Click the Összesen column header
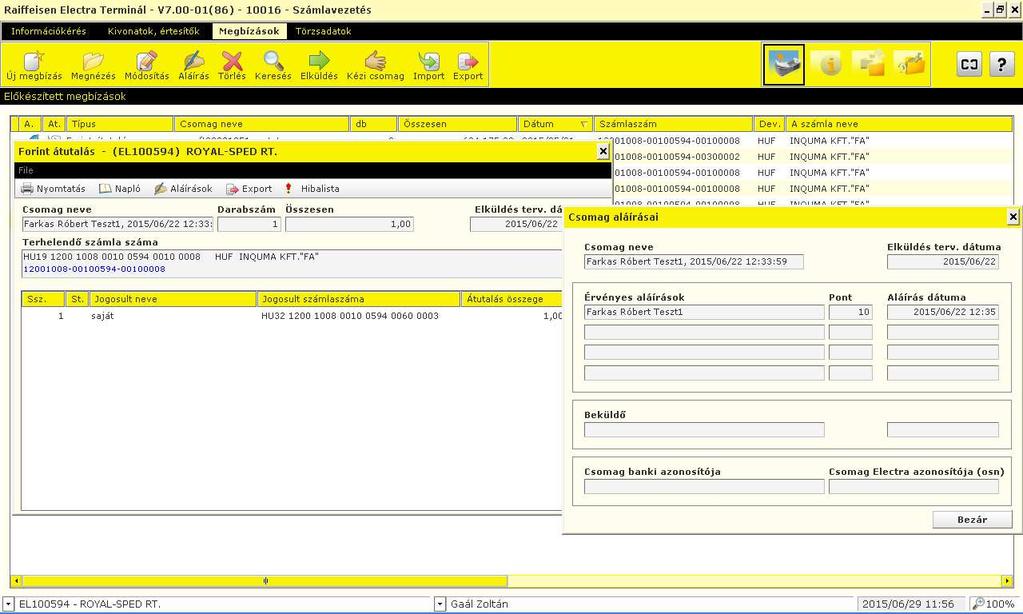The height and width of the screenshot is (614, 1023). (457, 124)
